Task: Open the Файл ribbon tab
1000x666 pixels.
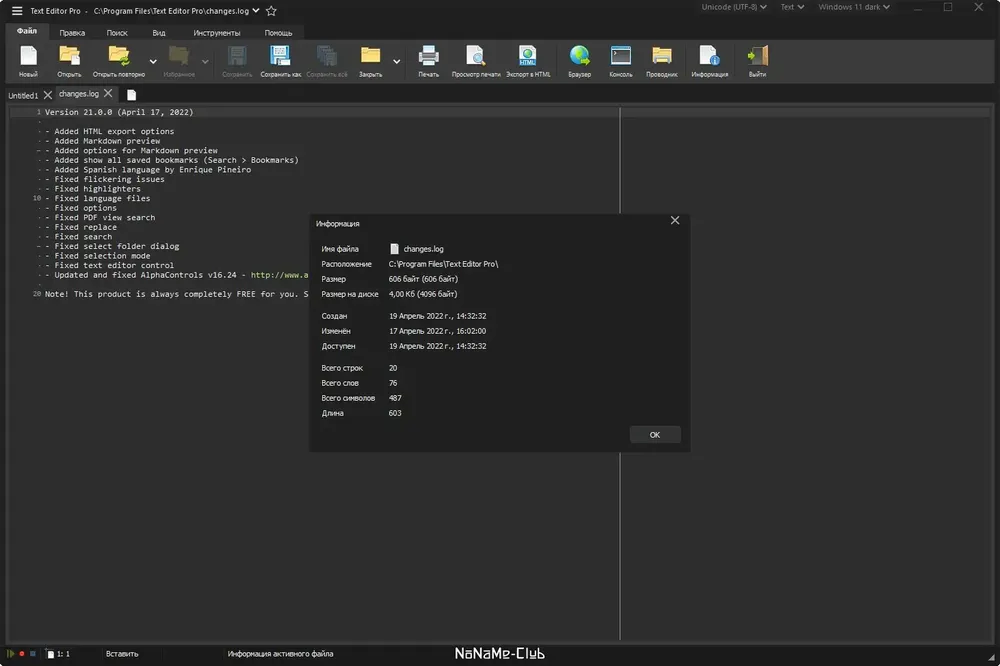Action: [27, 31]
